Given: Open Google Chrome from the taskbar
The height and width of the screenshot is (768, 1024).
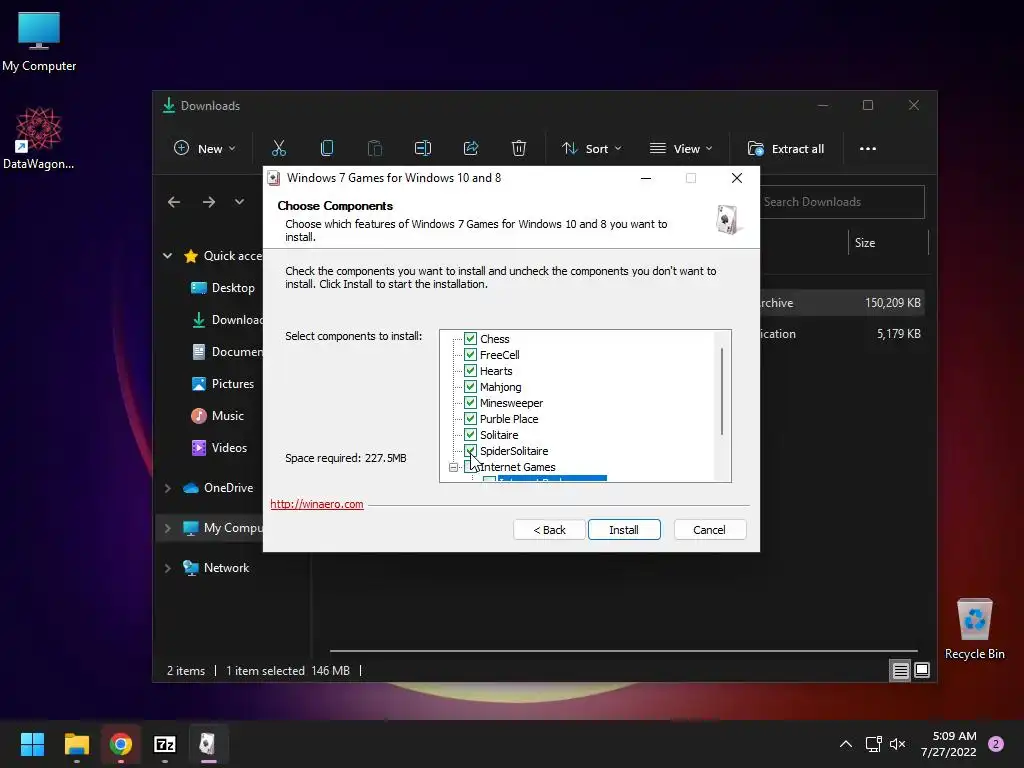Looking at the screenshot, I should coord(121,744).
